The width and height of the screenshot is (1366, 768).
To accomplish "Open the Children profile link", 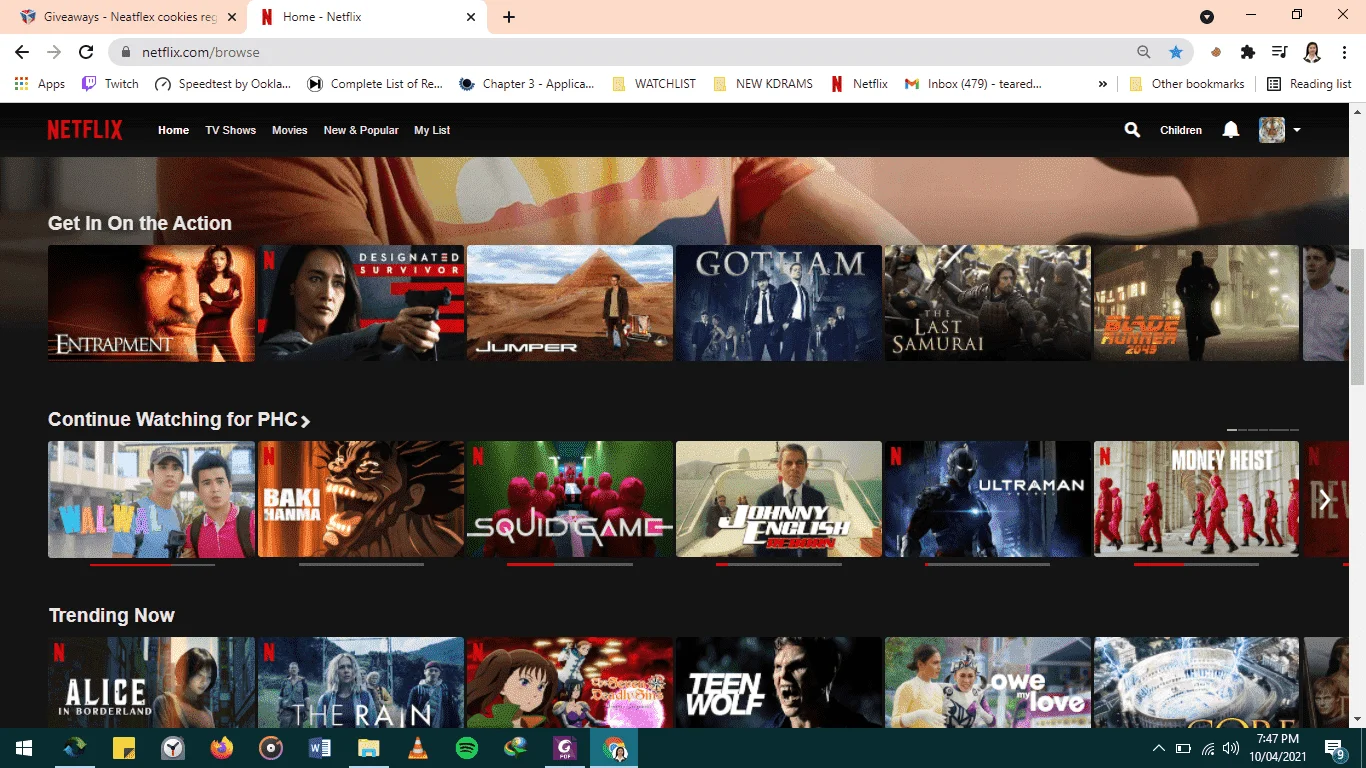I will coord(1181,130).
